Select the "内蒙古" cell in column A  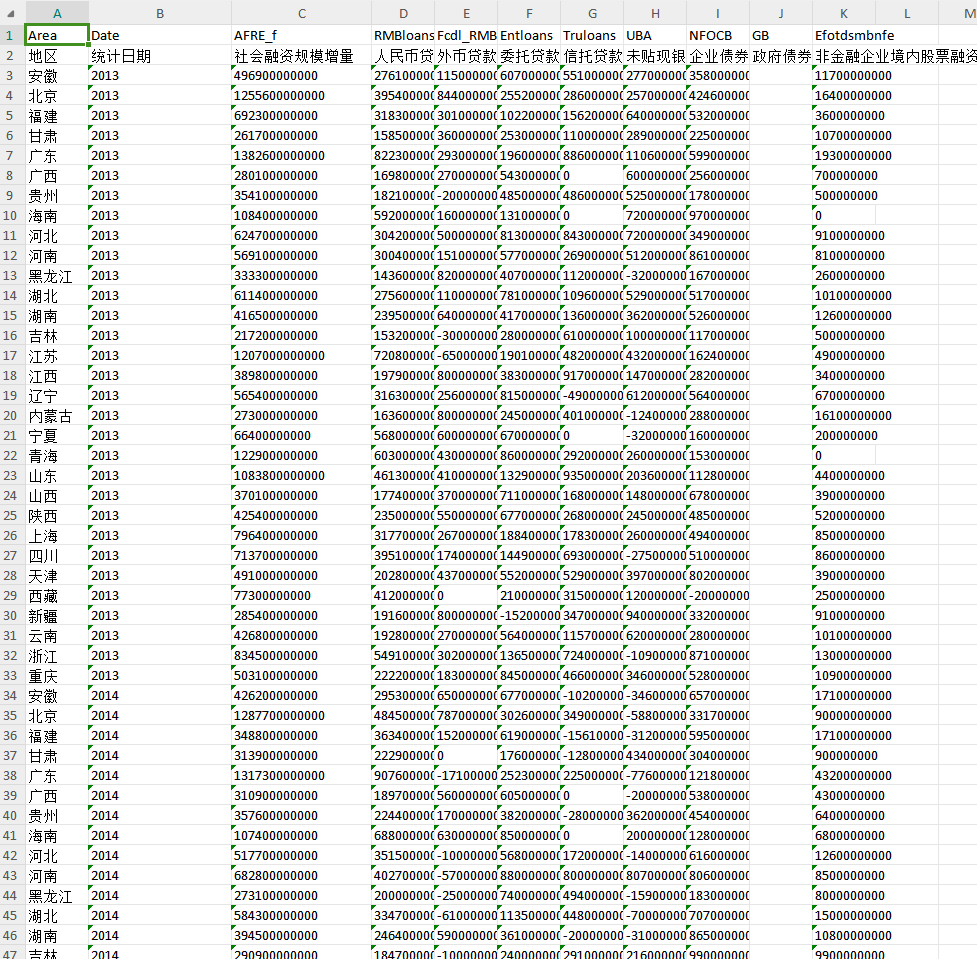pos(56,416)
